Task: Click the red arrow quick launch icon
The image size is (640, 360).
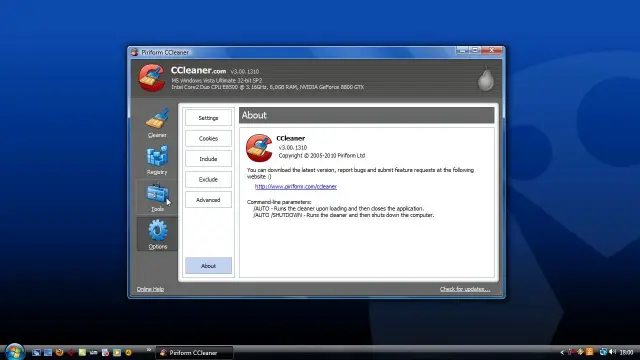Action: click(71, 352)
